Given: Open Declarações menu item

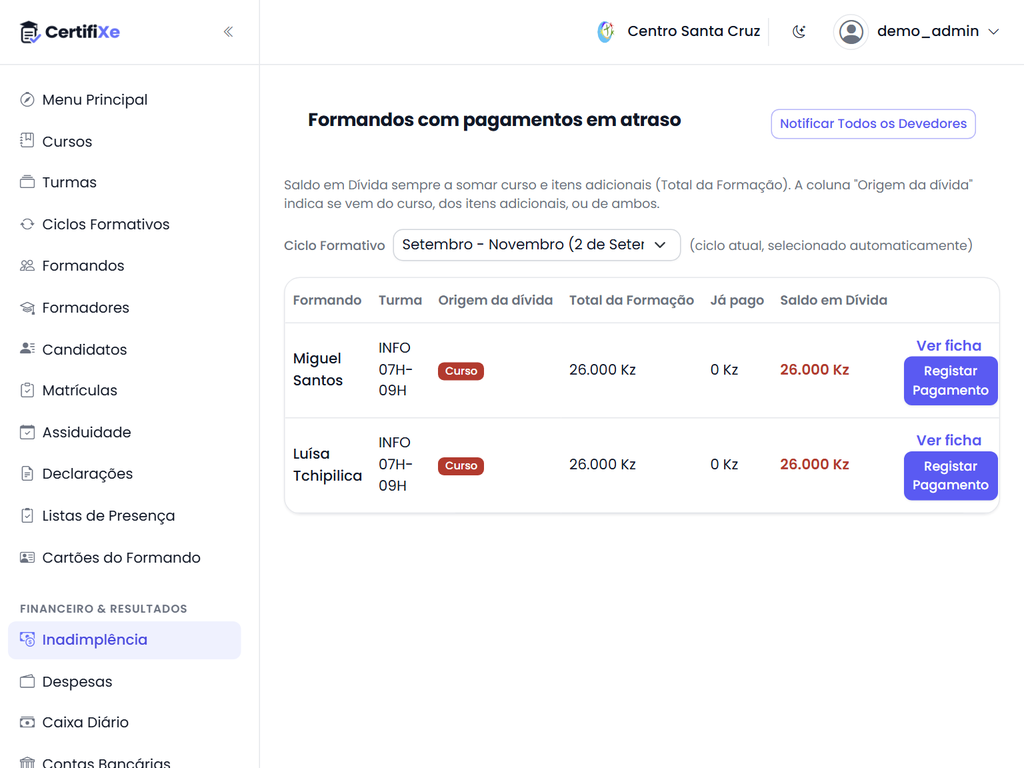Looking at the screenshot, I should click(x=124, y=473).
